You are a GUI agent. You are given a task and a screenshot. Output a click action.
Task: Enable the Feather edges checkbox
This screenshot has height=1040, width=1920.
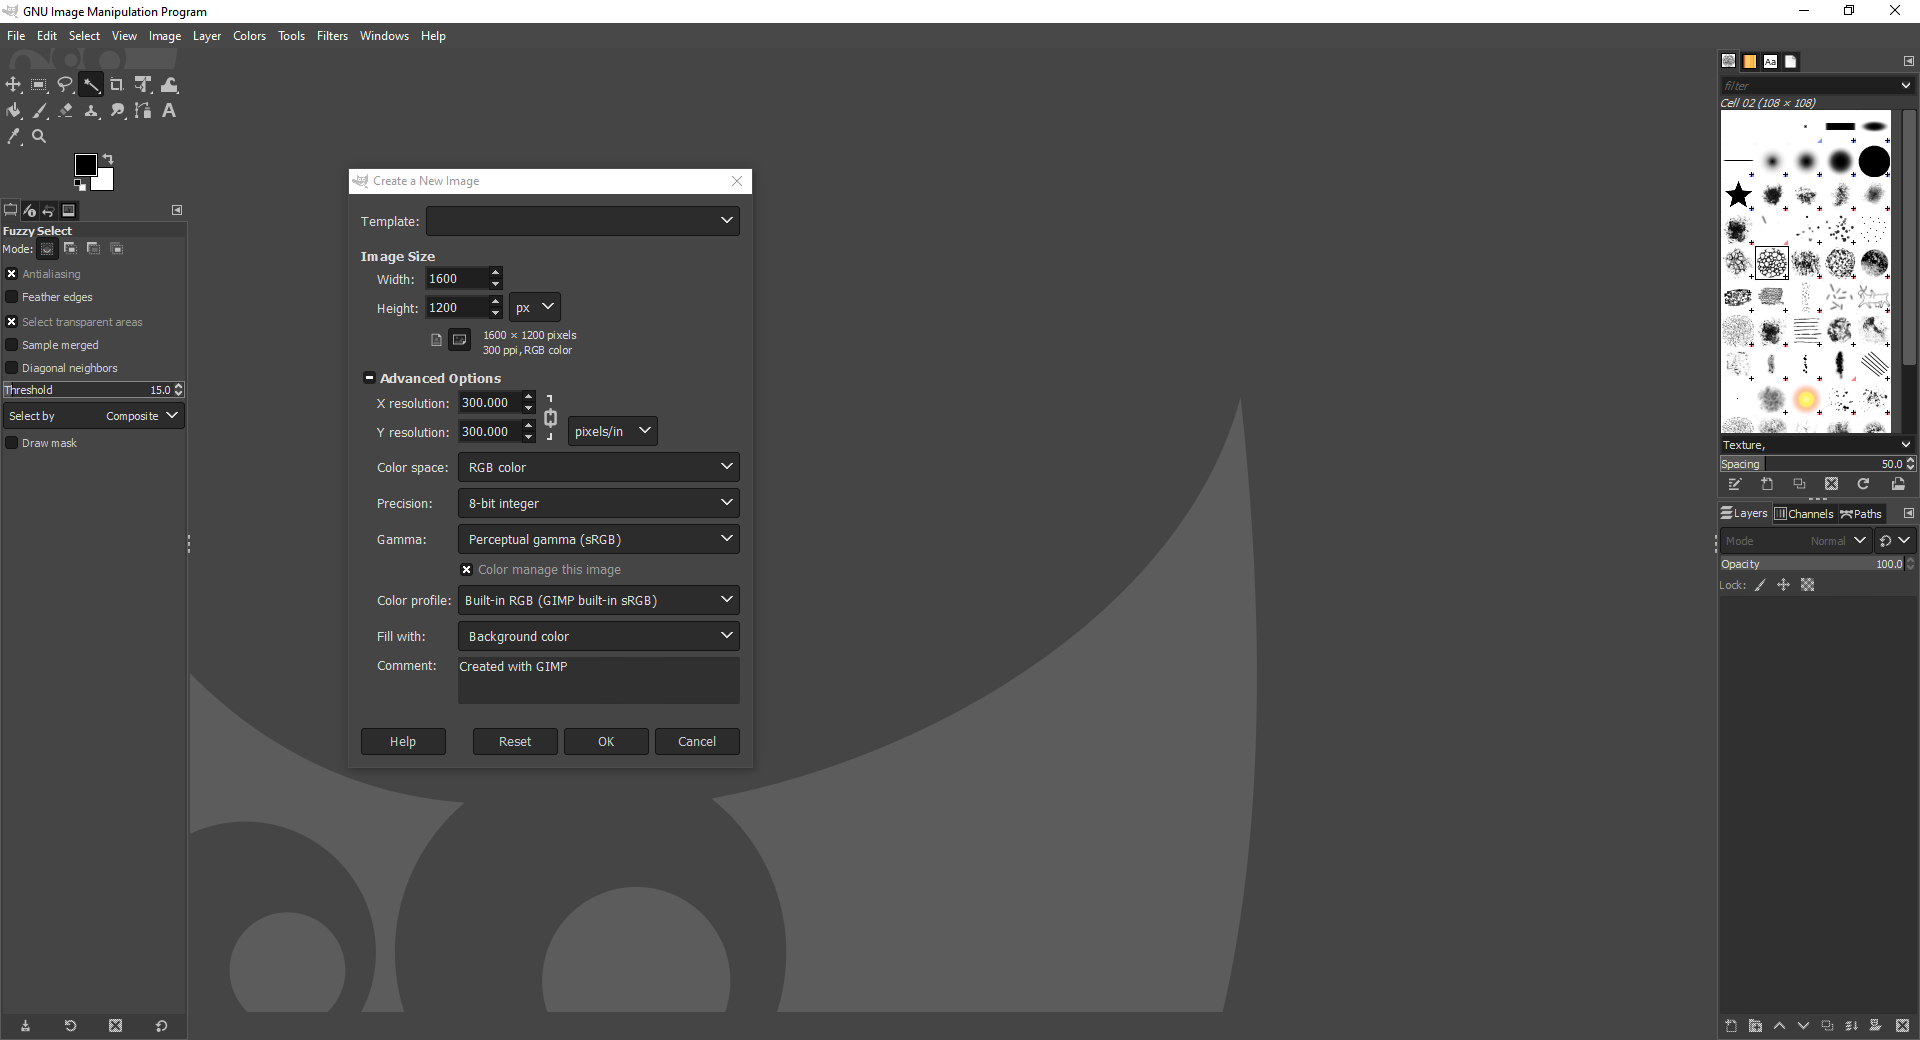12,297
